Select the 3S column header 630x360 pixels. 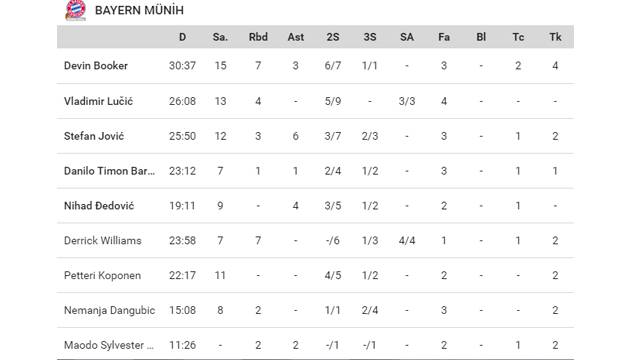point(370,37)
